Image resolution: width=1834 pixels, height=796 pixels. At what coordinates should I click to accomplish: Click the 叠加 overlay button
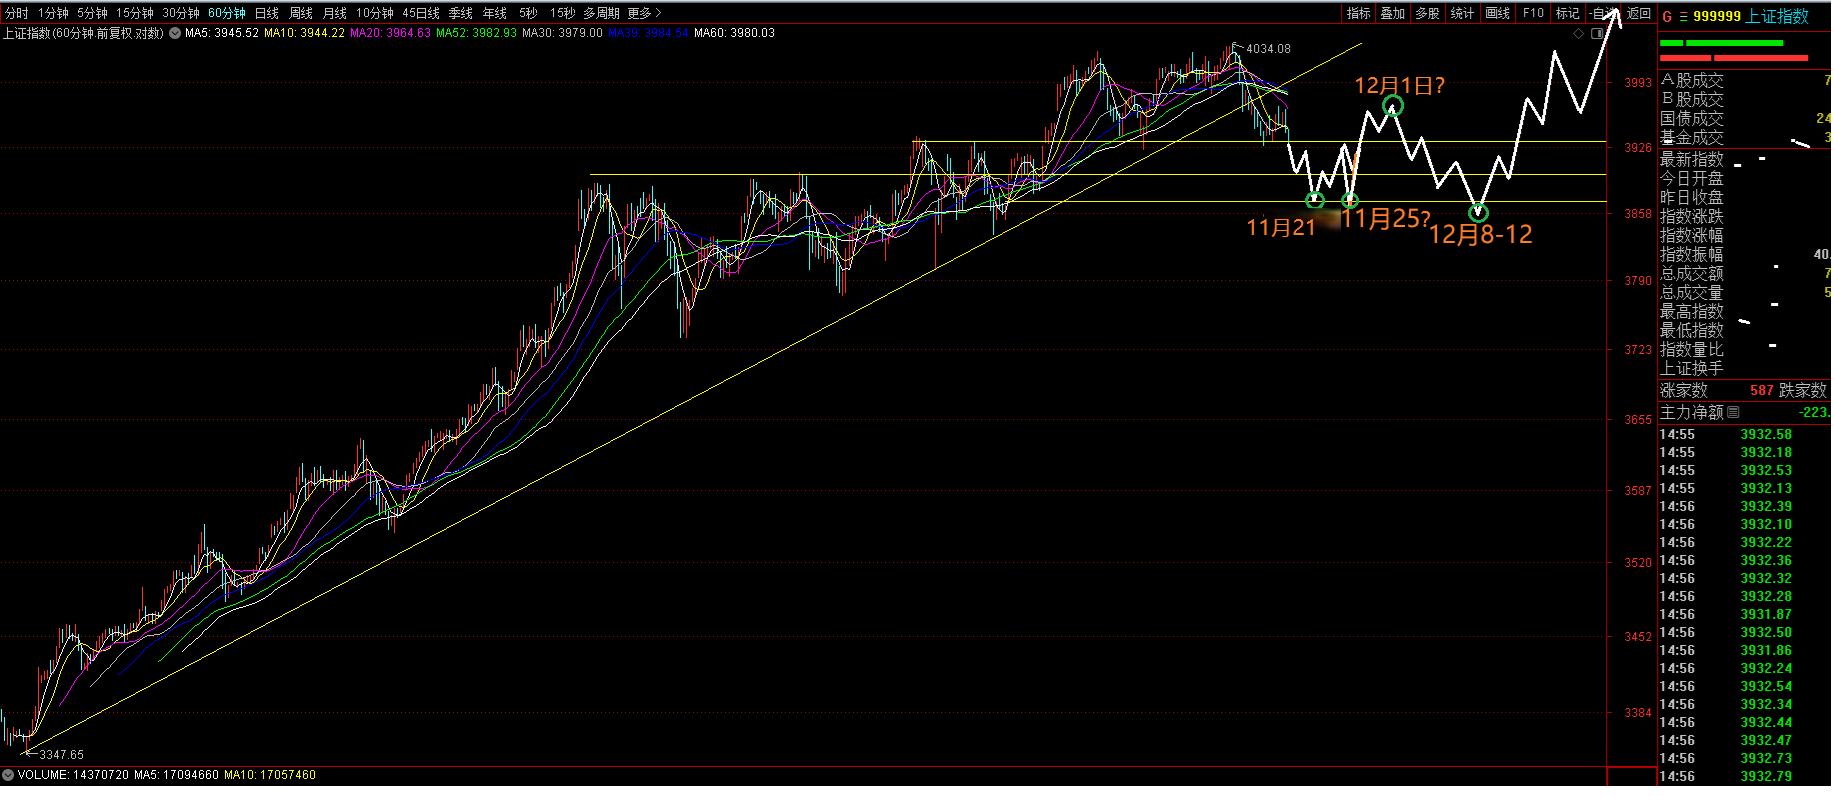point(1392,13)
